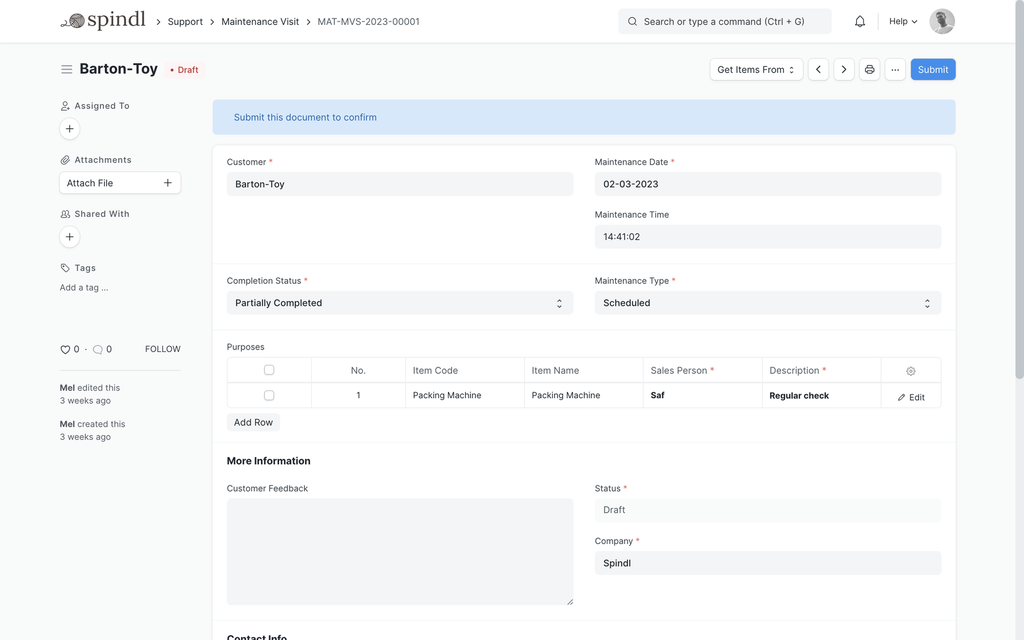Go to previous document arrow
The image size is (1024, 640).
(x=818, y=69)
